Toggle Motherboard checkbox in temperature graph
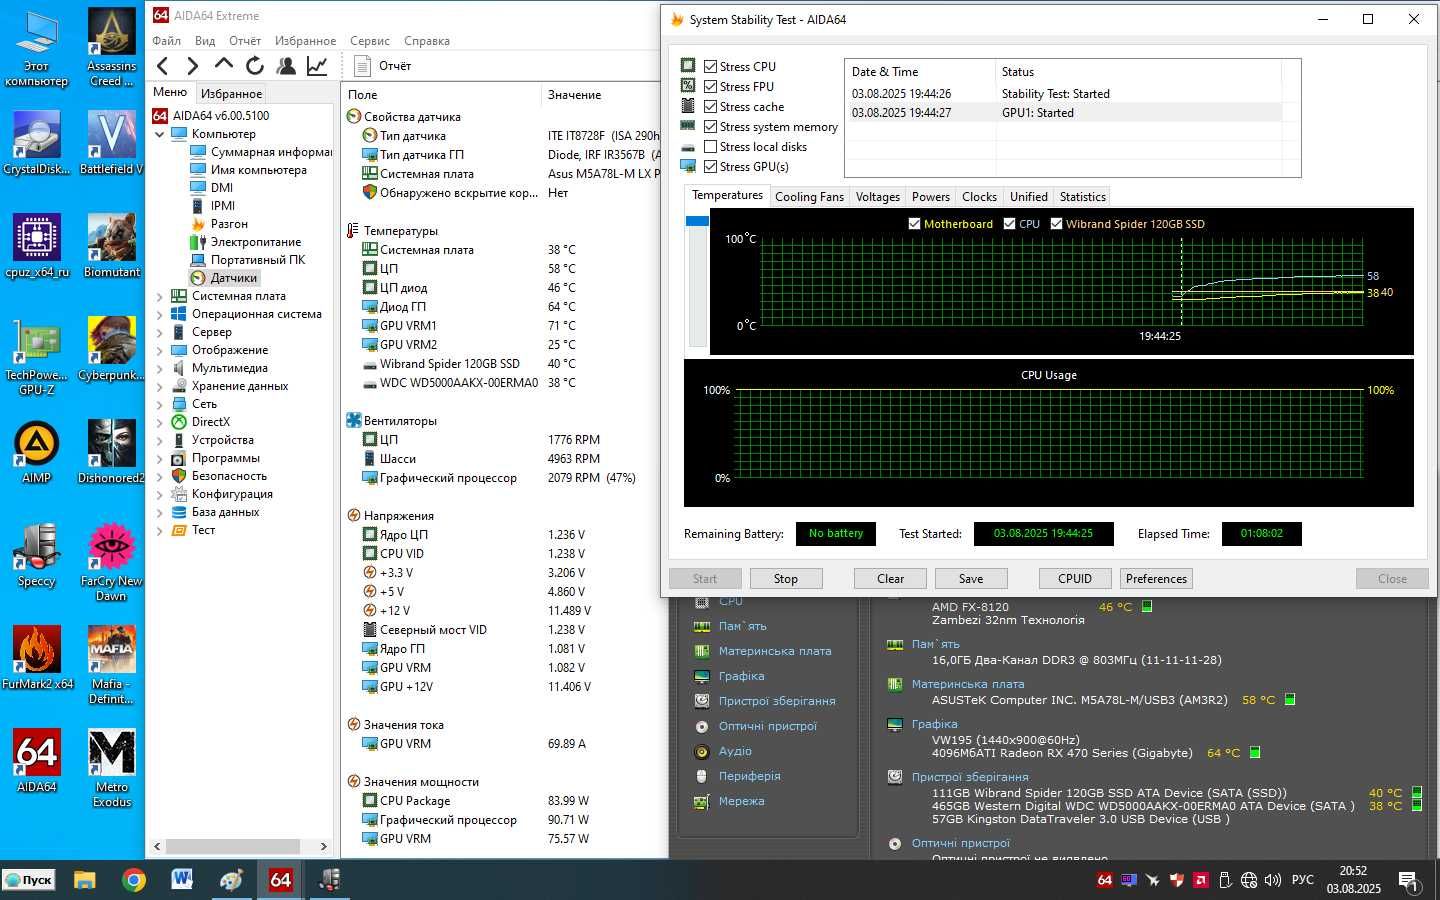This screenshot has width=1440, height=900. click(914, 224)
